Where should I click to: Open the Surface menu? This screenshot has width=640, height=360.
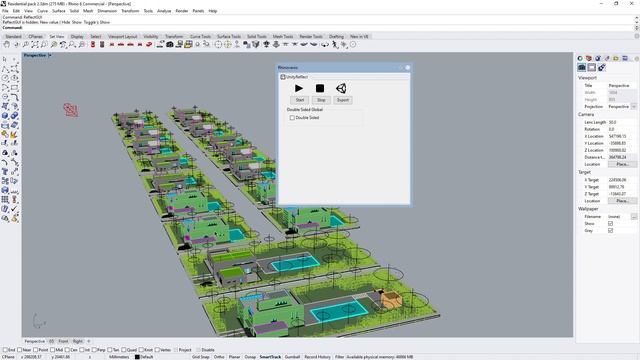pyautogui.click(x=59, y=11)
